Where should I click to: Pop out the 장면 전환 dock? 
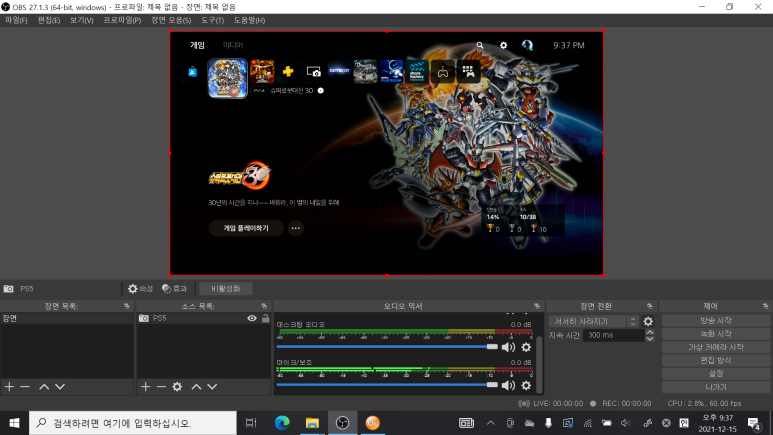click(x=649, y=306)
